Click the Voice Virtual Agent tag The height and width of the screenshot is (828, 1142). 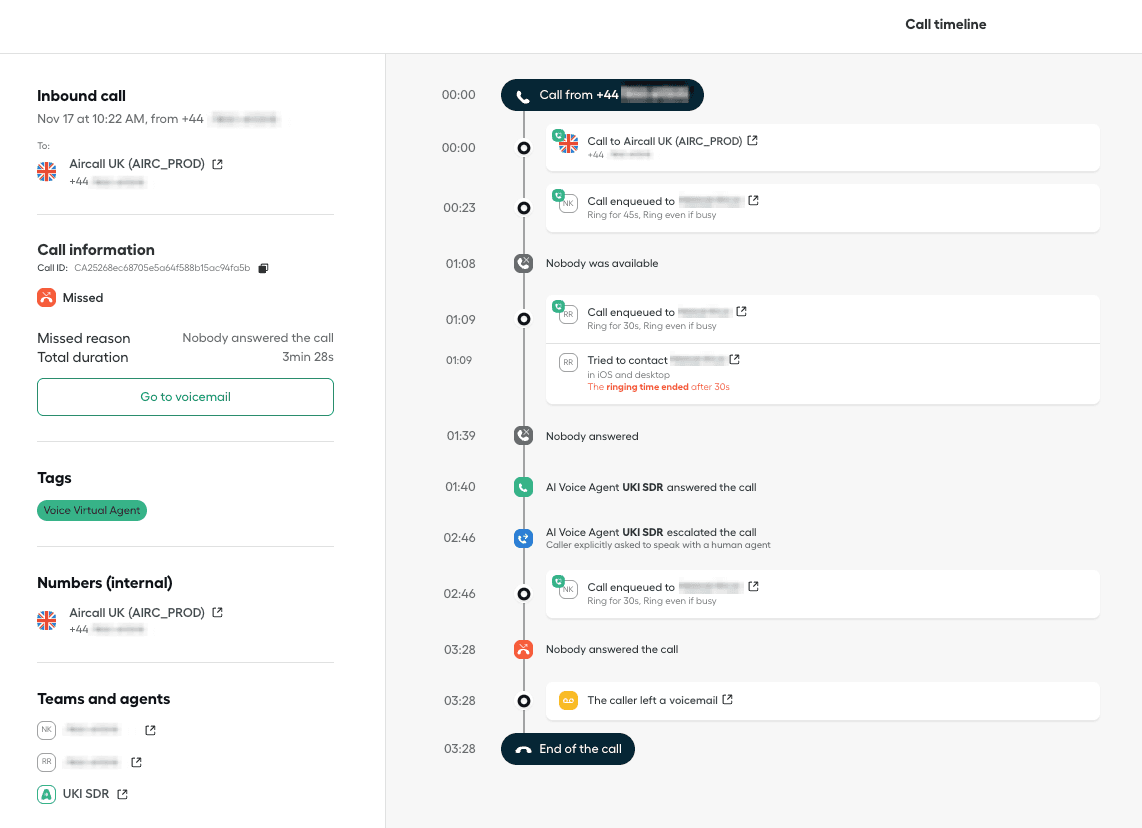point(91,510)
